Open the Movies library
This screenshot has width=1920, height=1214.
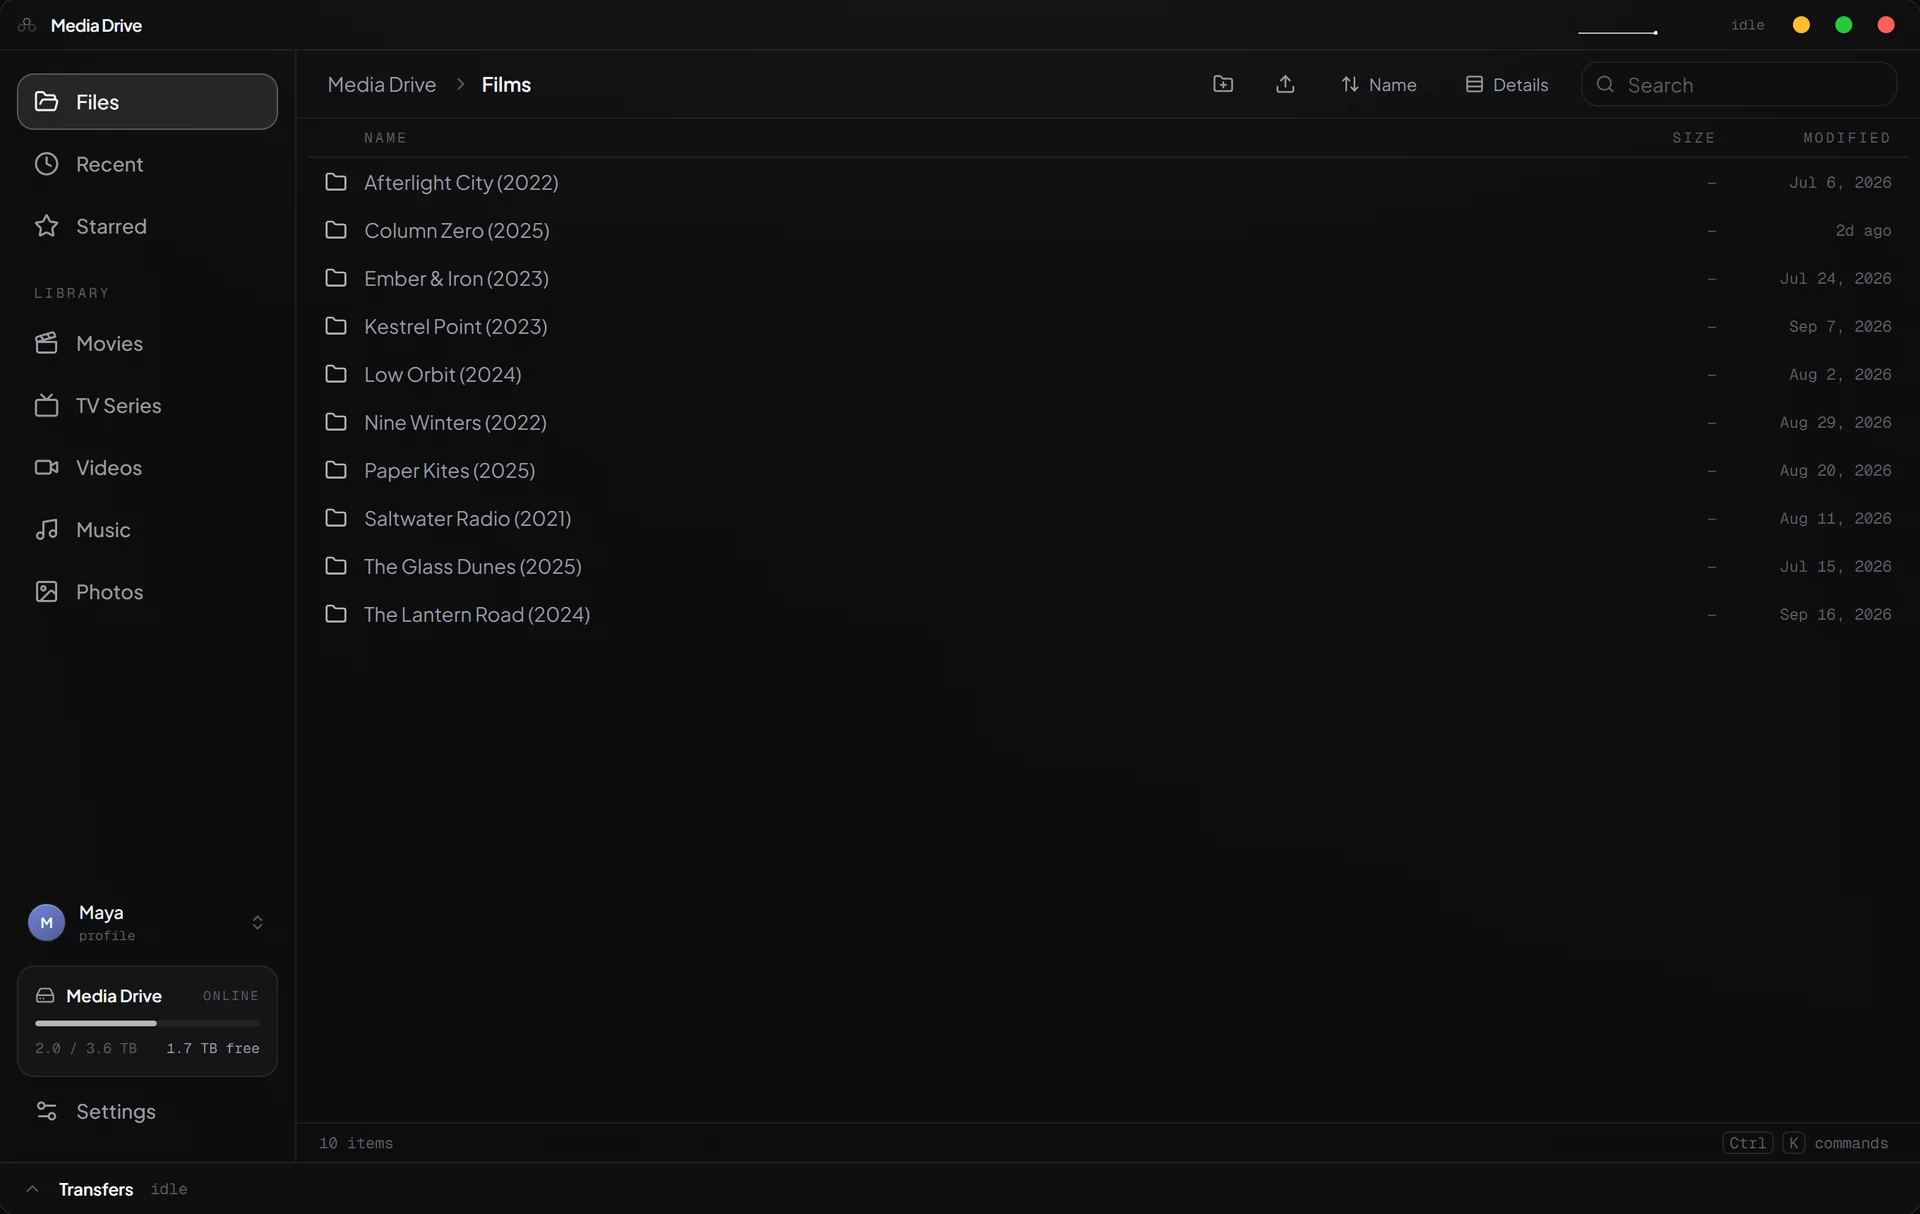tap(147, 343)
